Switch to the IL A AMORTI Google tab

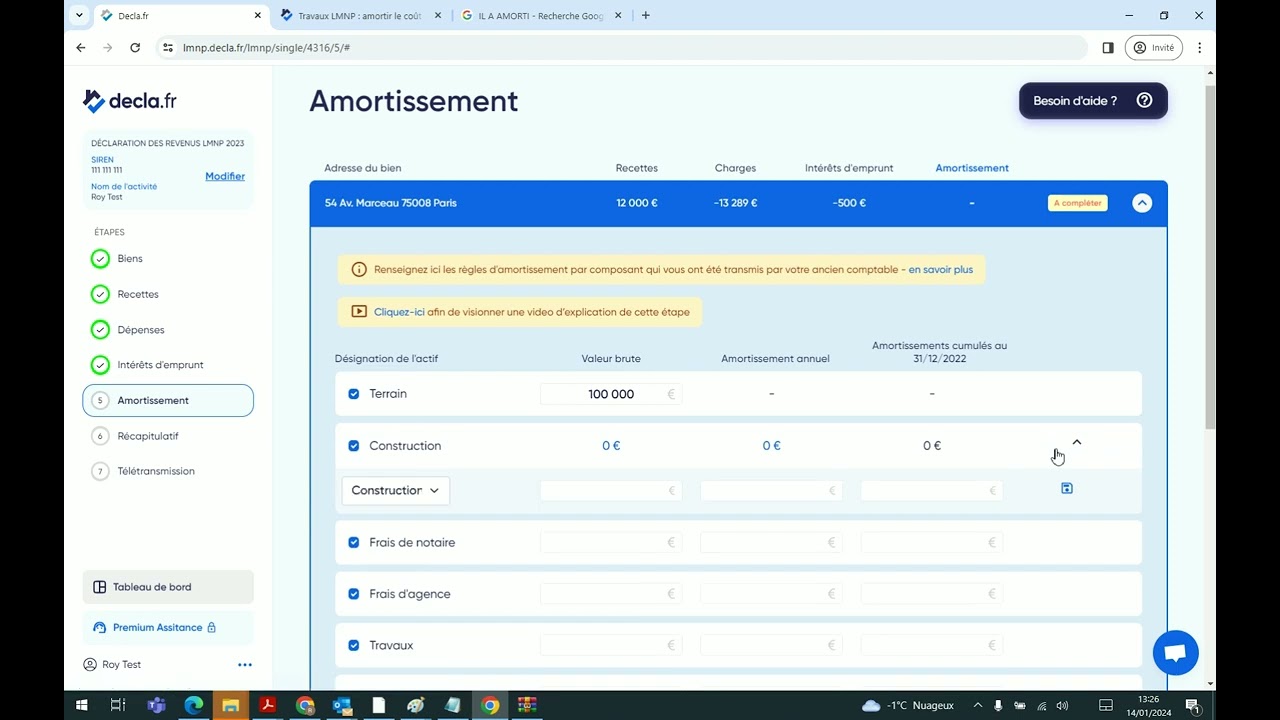click(x=540, y=15)
